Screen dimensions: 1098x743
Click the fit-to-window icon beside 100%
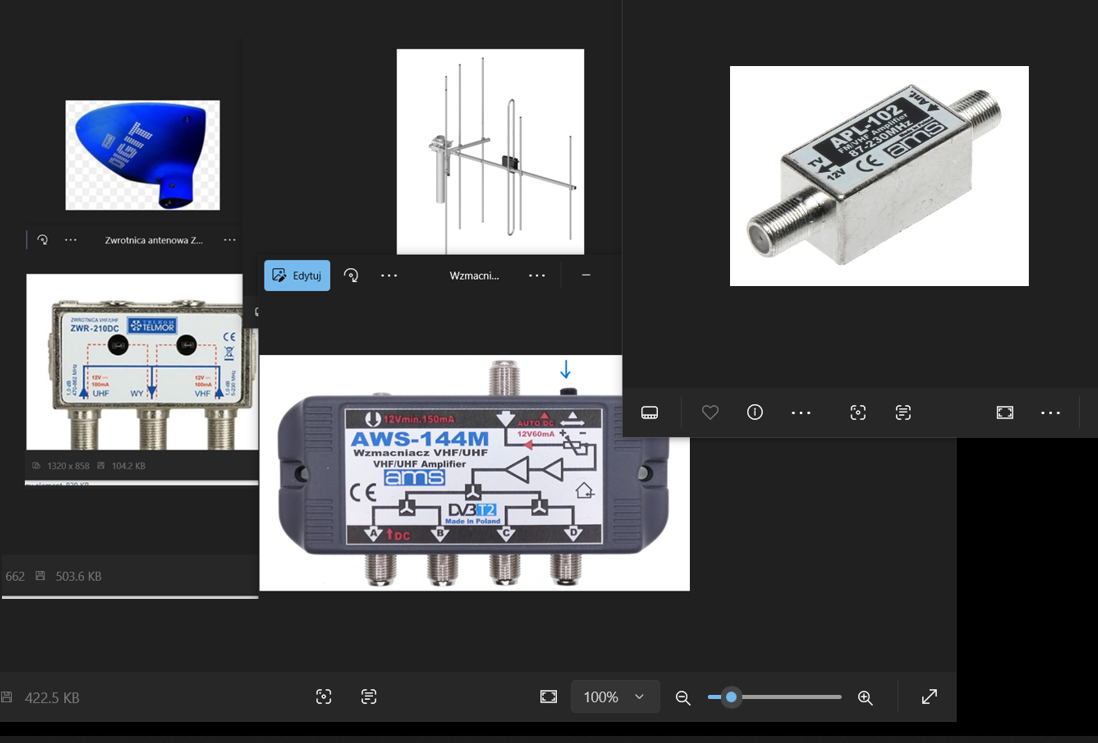click(548, 697)
